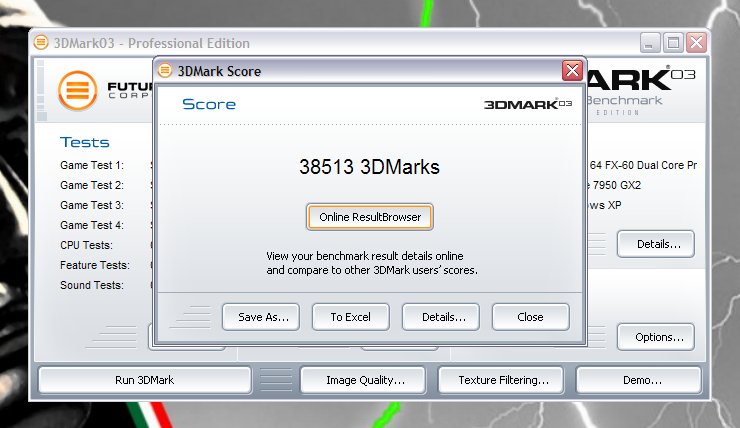740x428 pixels.
Task: Click the 3DMark03 main window title bar icon
Action: pyautogui.click(x=41, y=42)
